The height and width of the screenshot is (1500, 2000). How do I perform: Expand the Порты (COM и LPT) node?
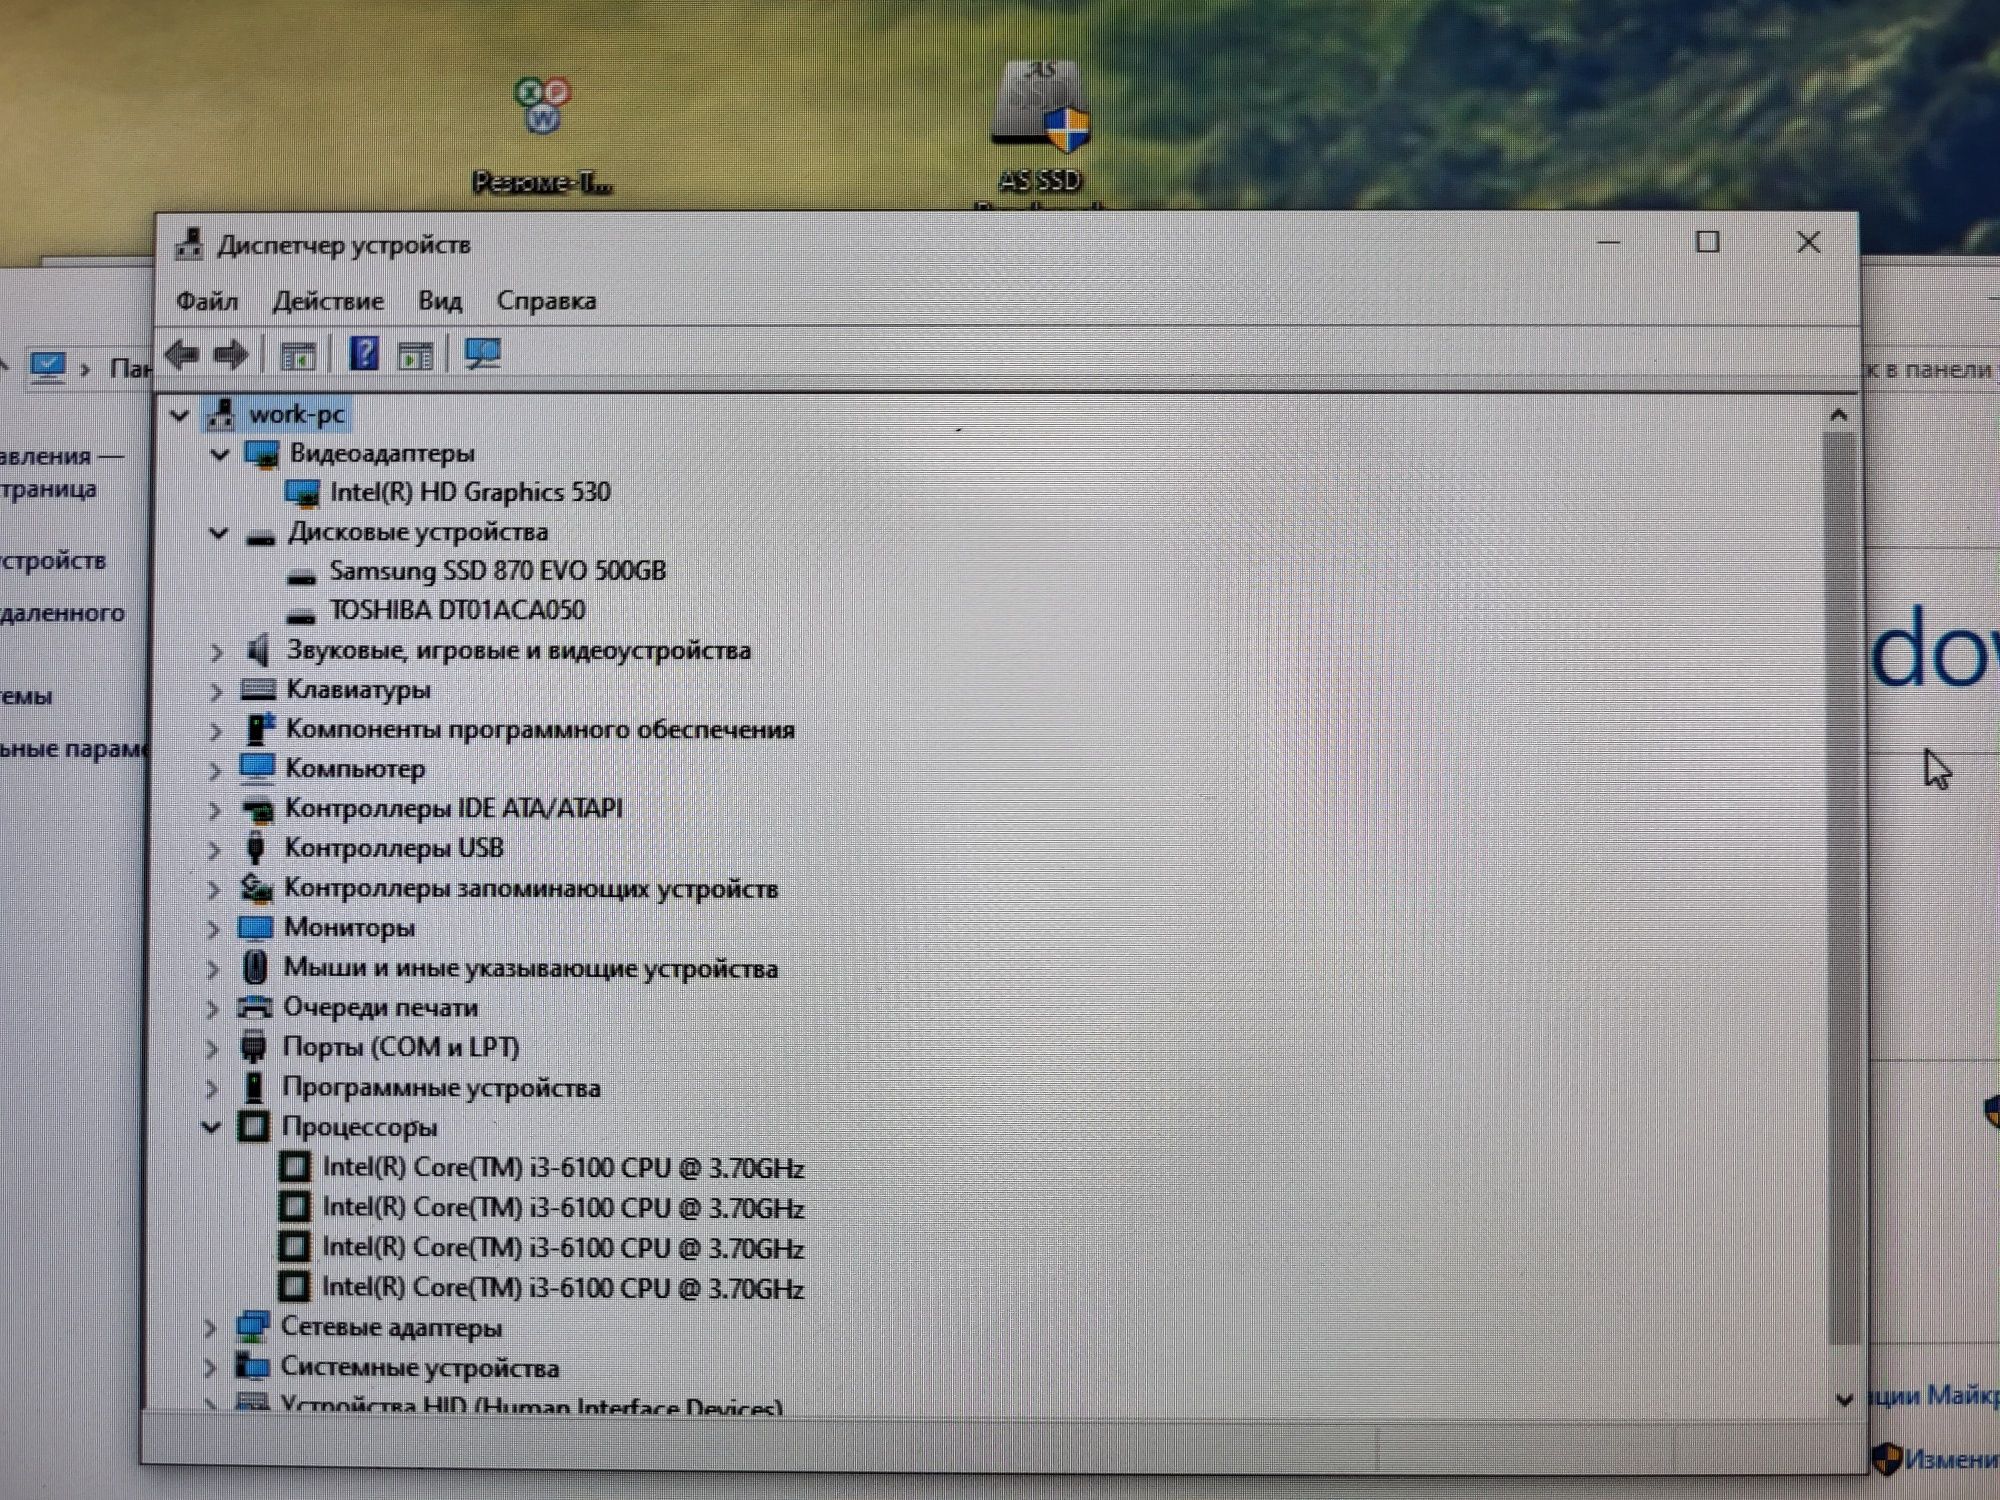click(x=212, y=1048)
